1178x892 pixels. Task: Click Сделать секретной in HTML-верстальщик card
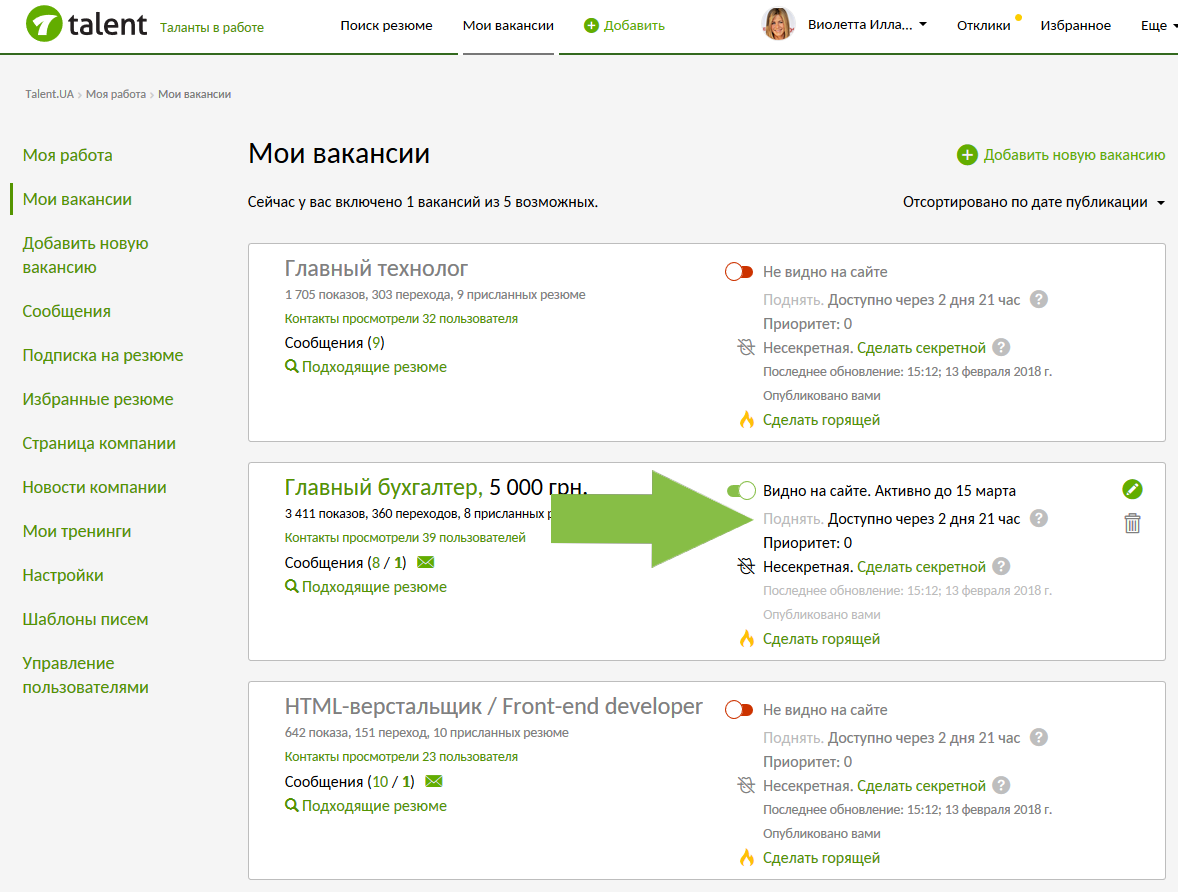921,785
